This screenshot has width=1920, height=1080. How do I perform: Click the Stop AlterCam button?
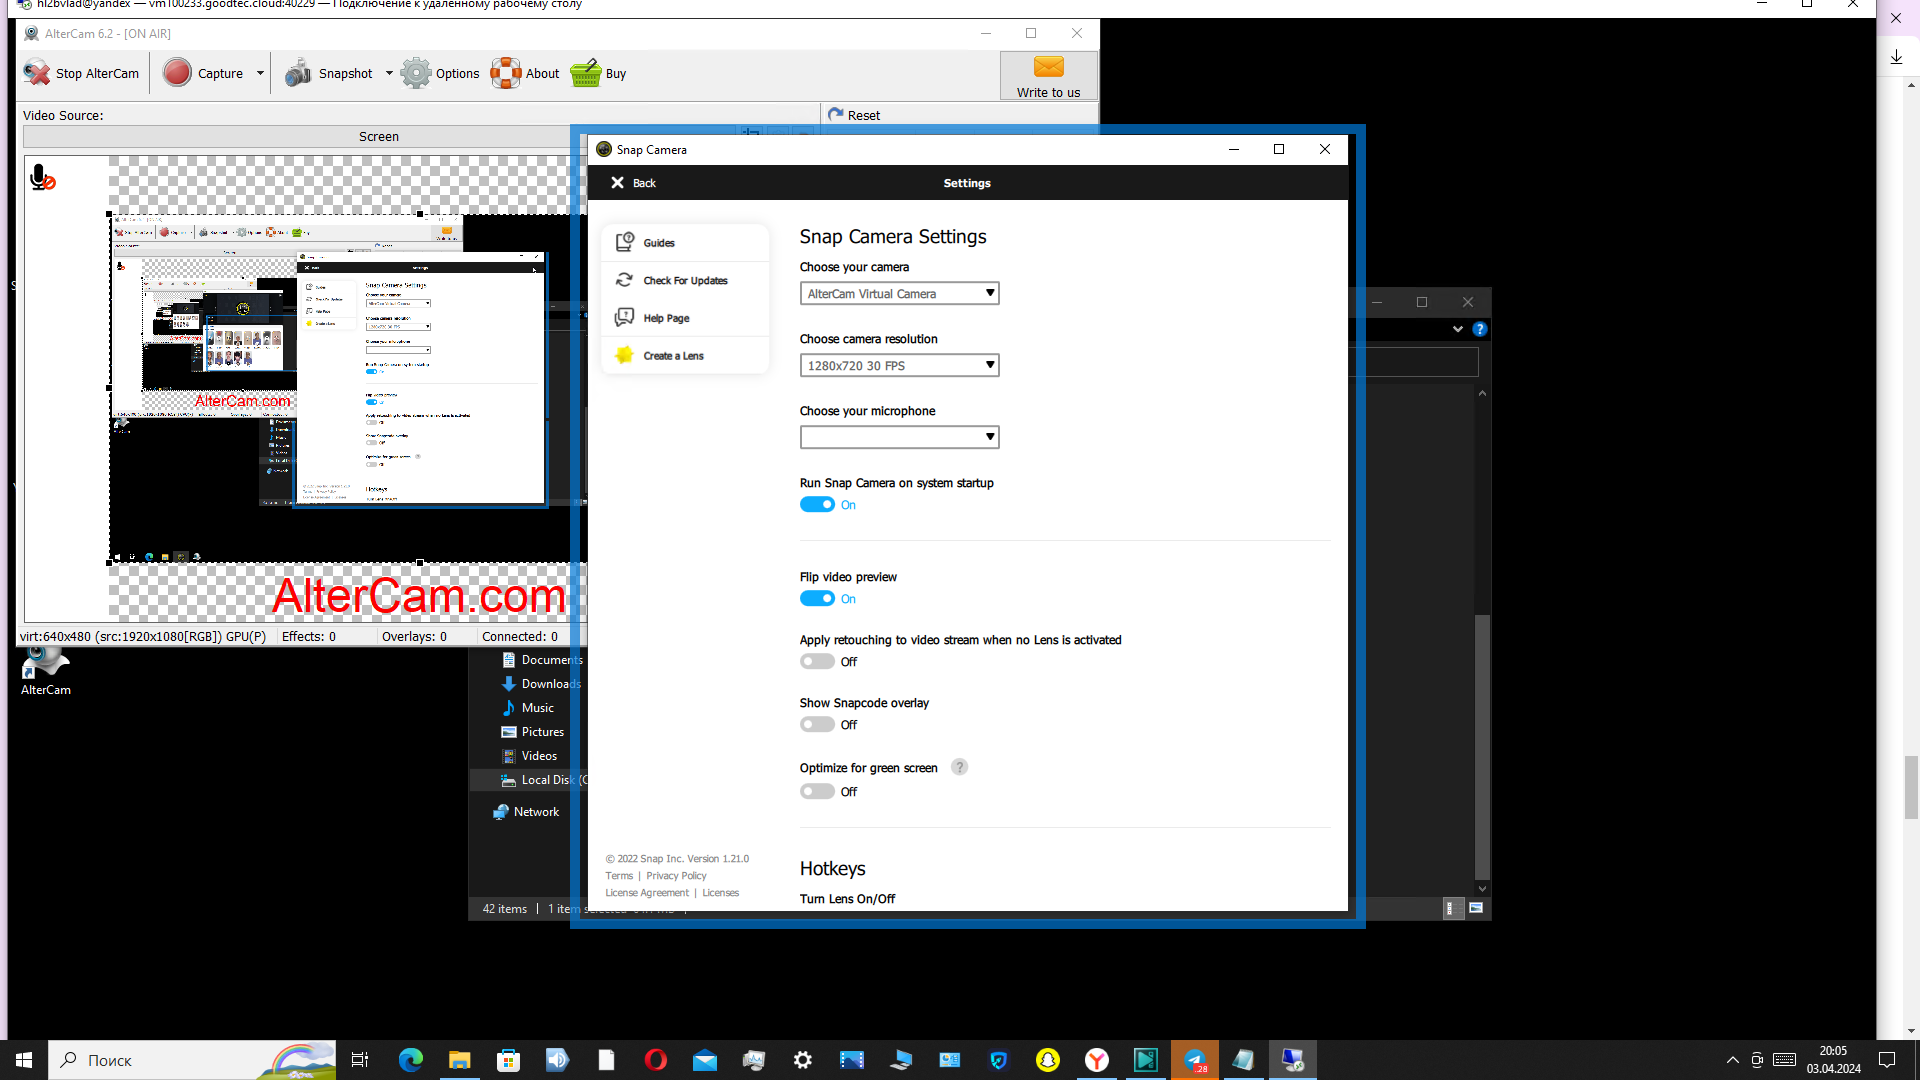coord(82,73)
